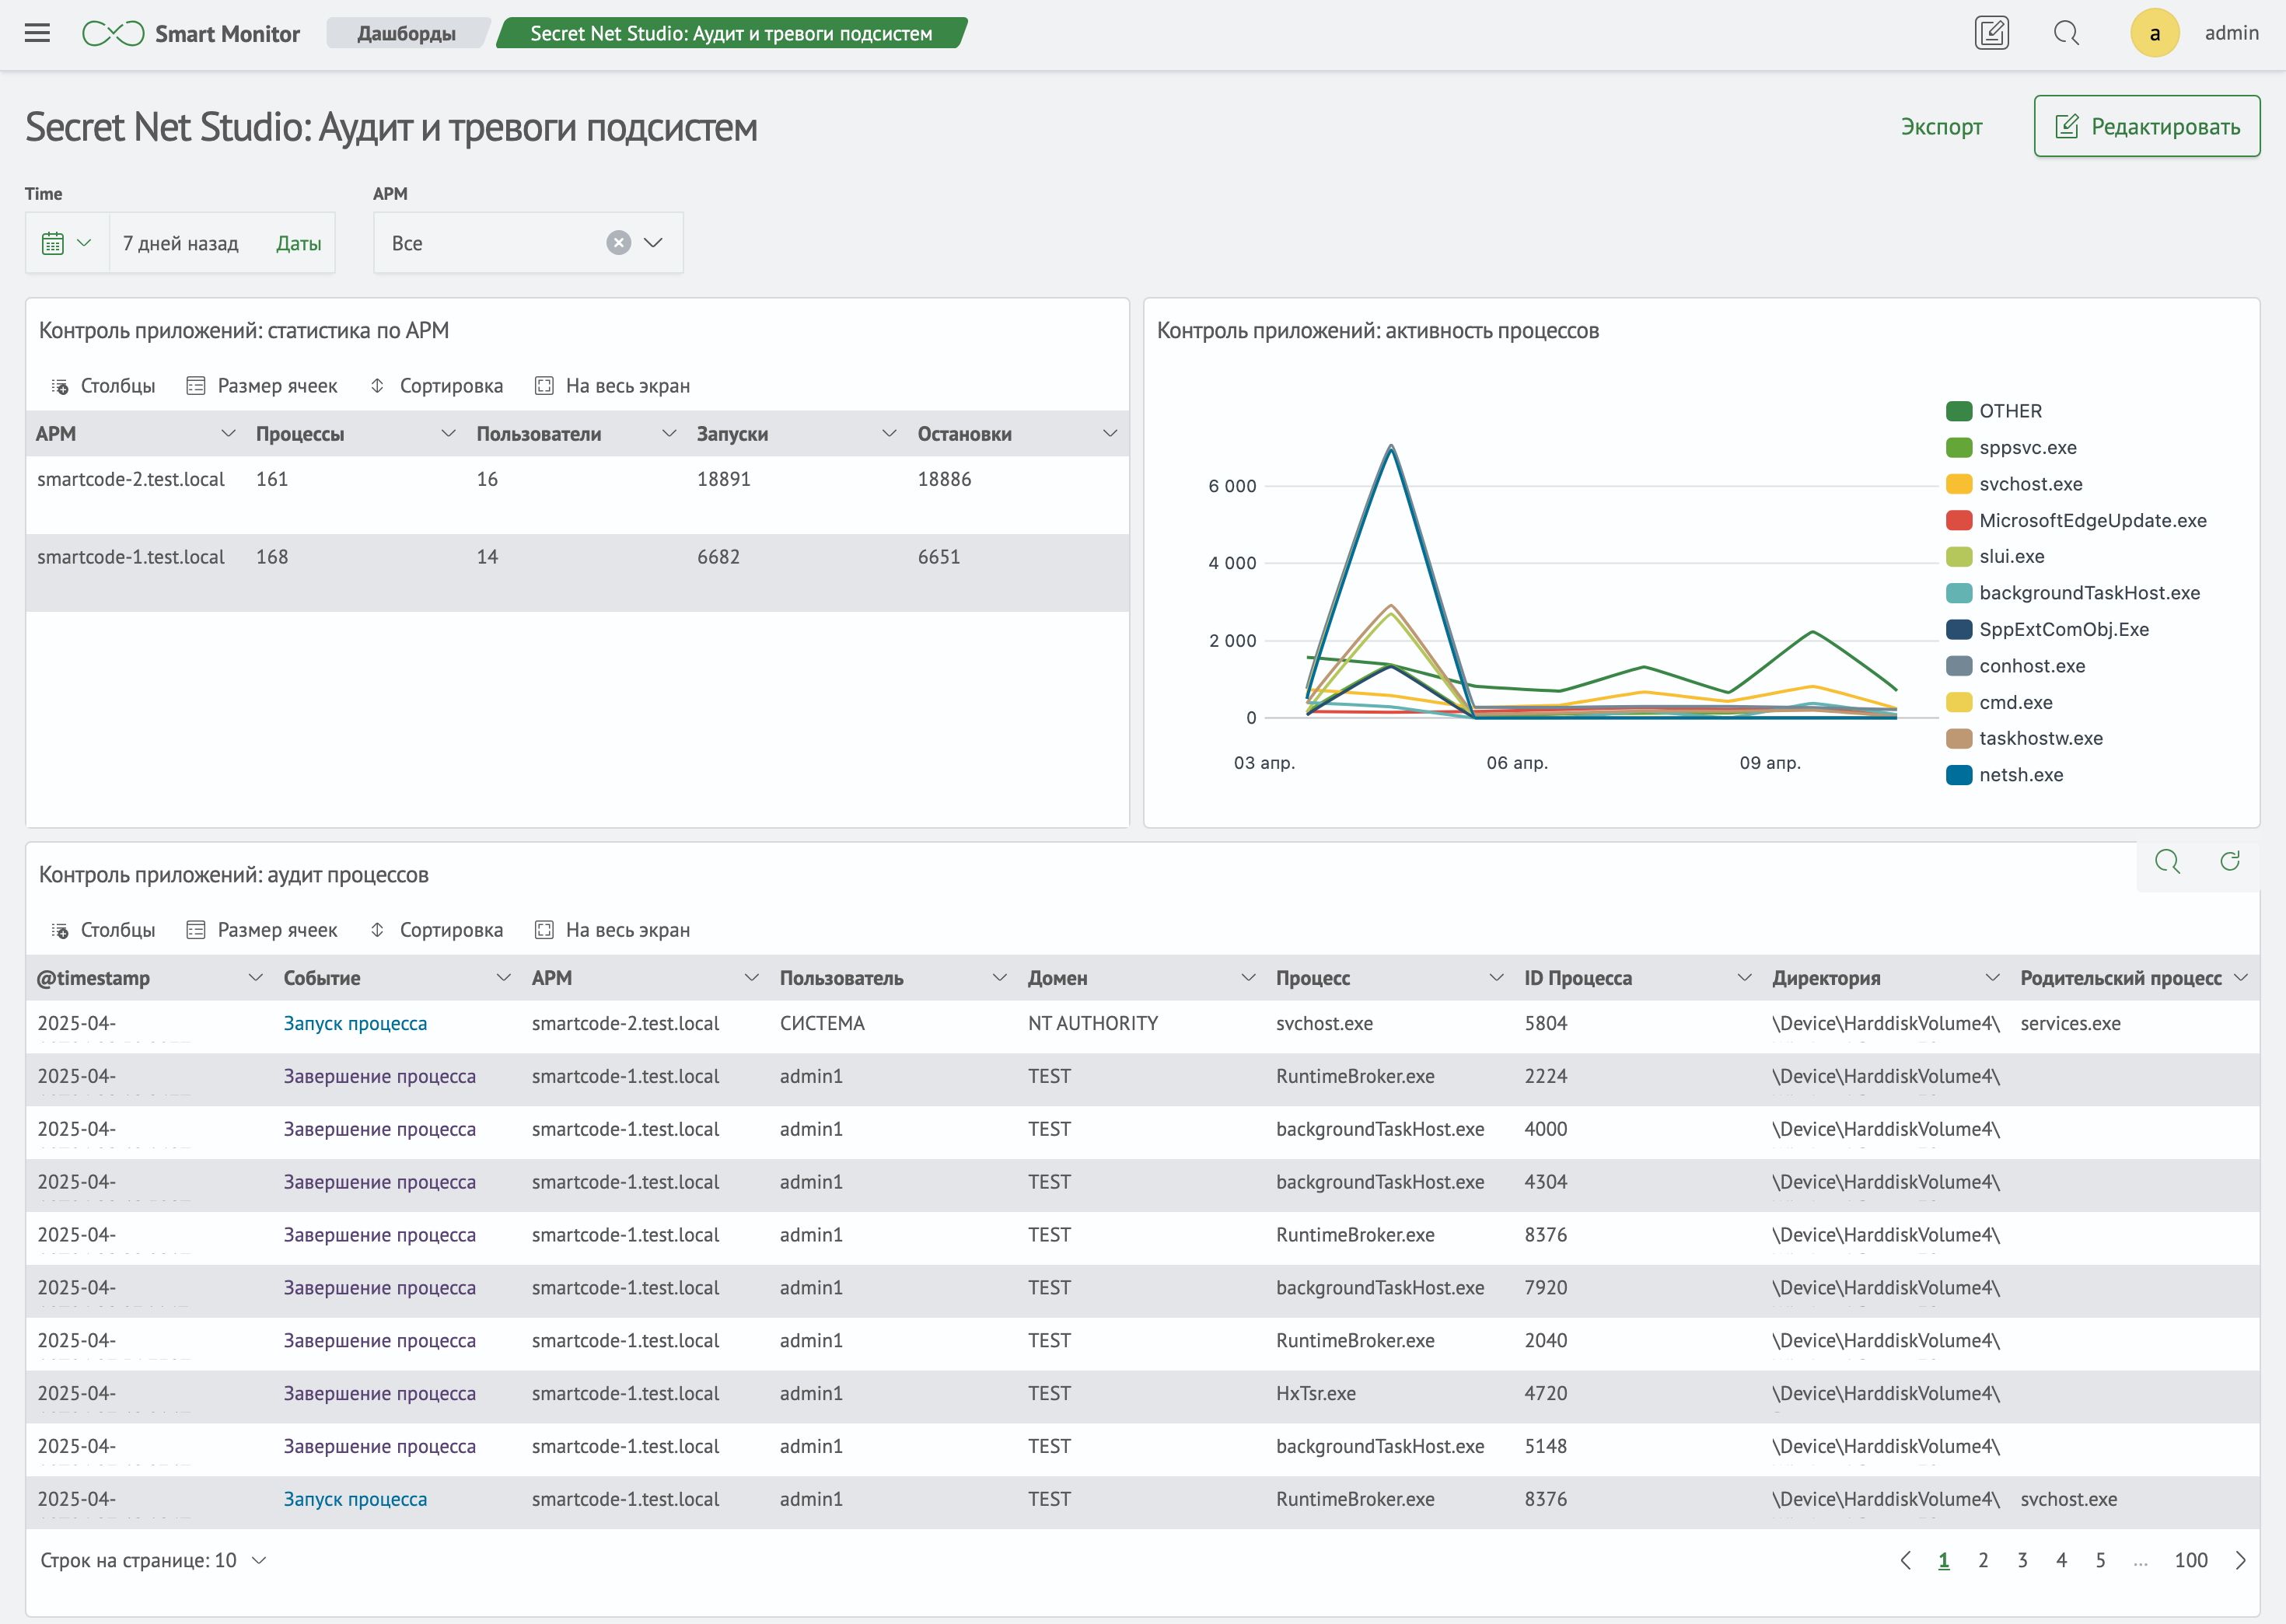Image resolution: width=2286 pixels, height=1624 pixels.
Task: Open the Time calendar picker icon
Action: click(53, 243)
